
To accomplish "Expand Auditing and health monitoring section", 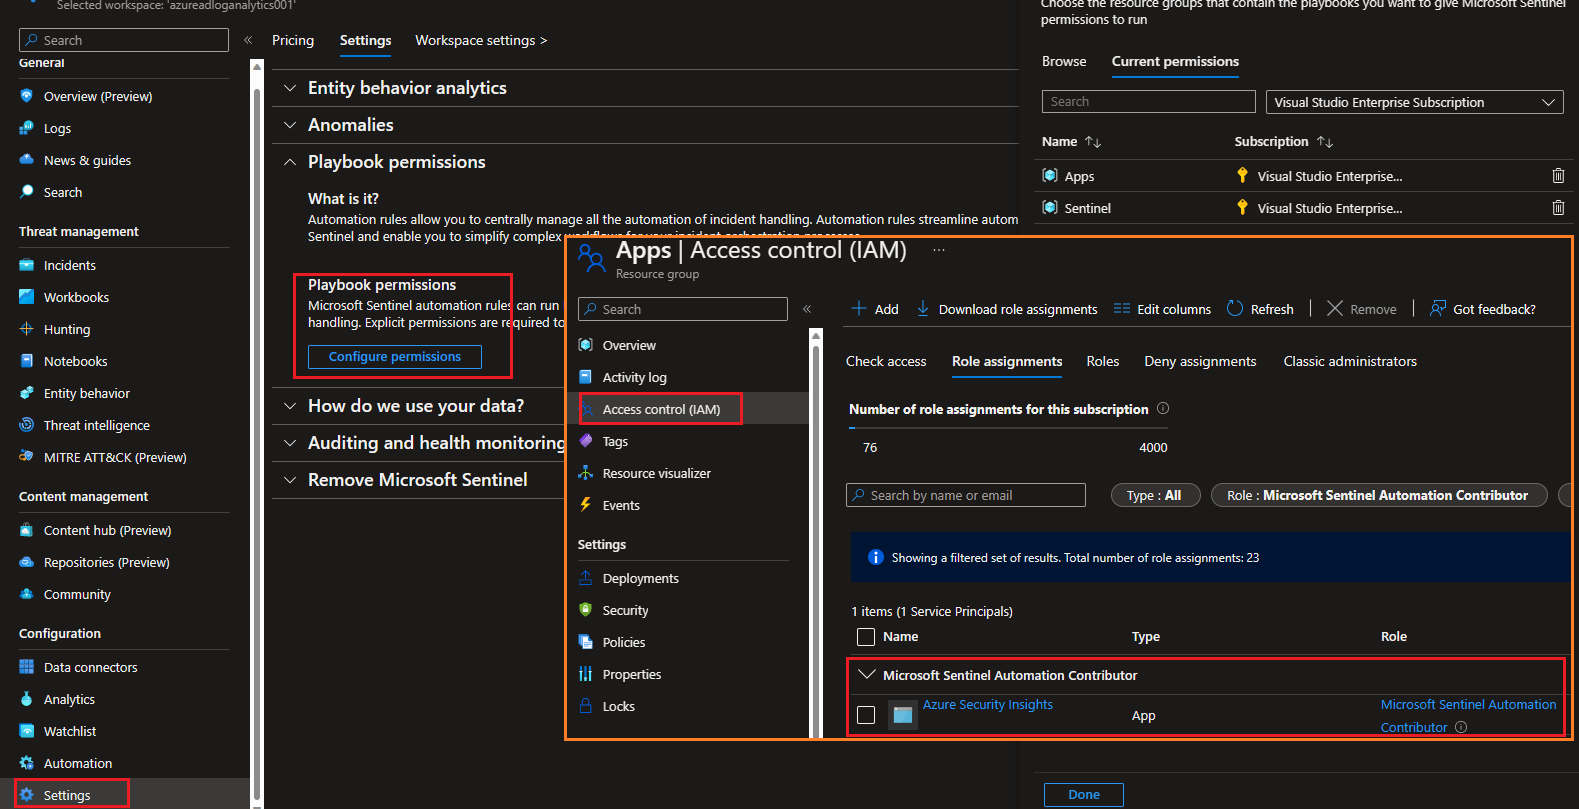I will tap(290, 443).
